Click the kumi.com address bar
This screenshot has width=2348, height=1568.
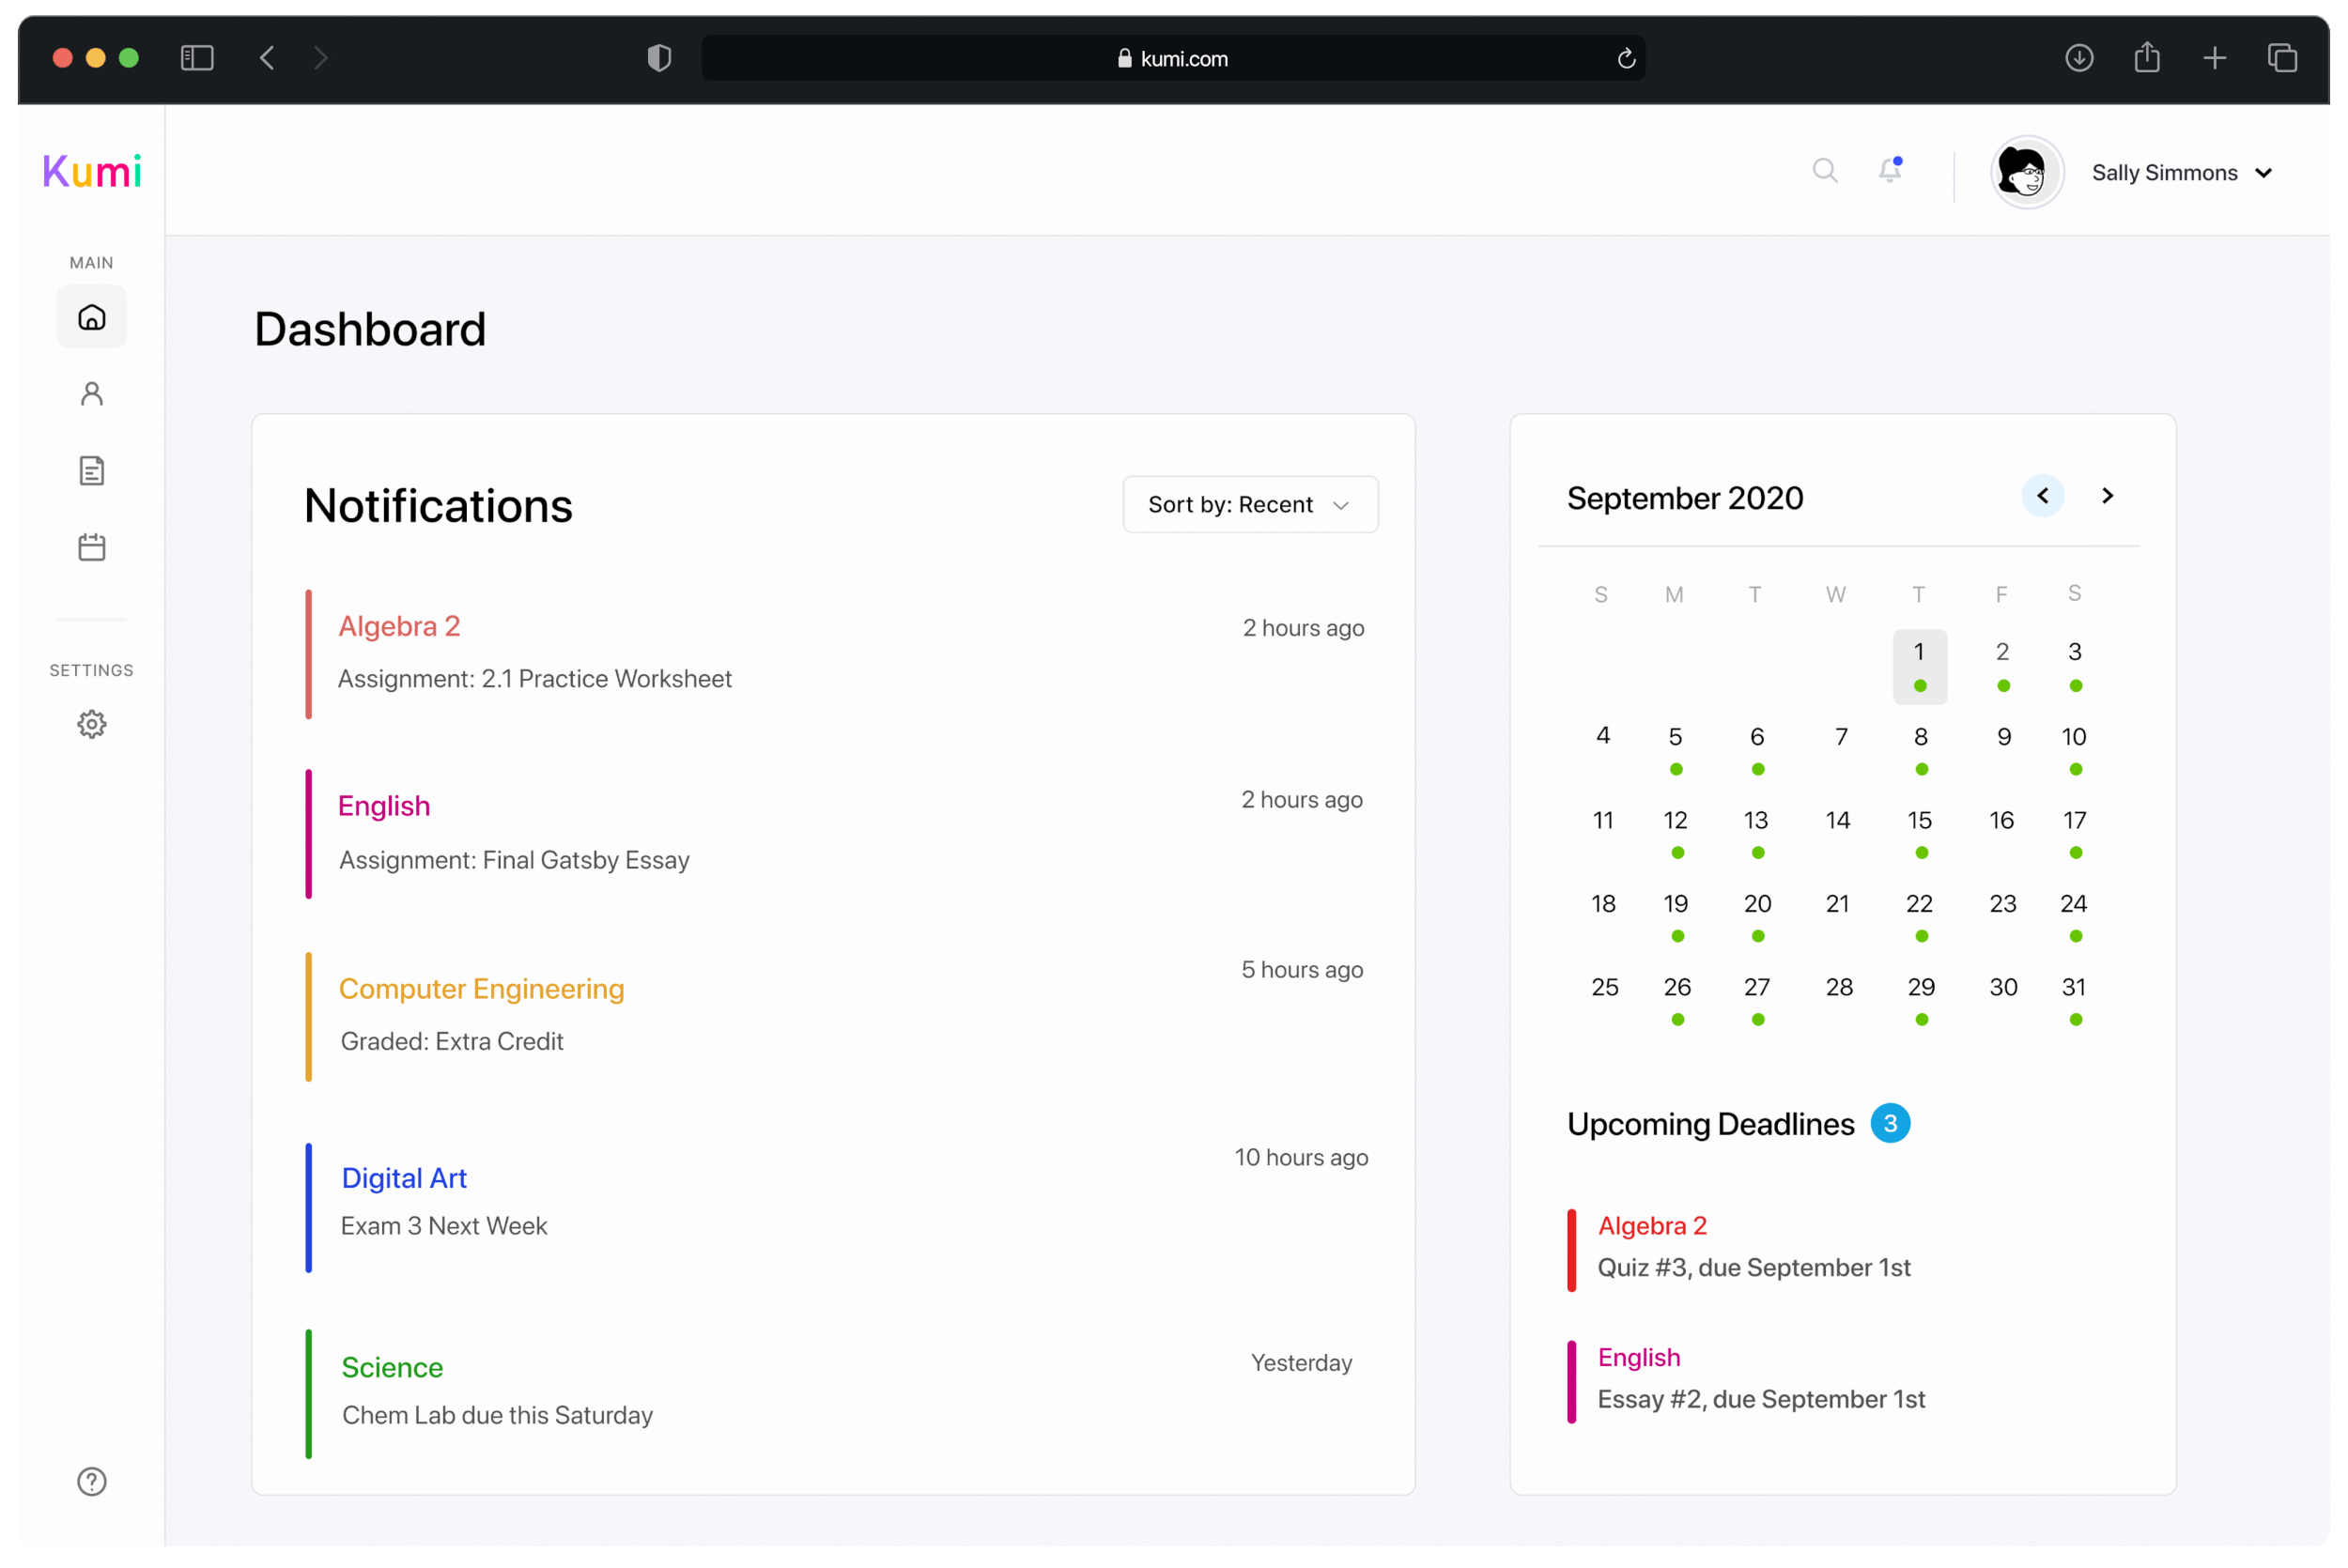(x=1172, y=58)
